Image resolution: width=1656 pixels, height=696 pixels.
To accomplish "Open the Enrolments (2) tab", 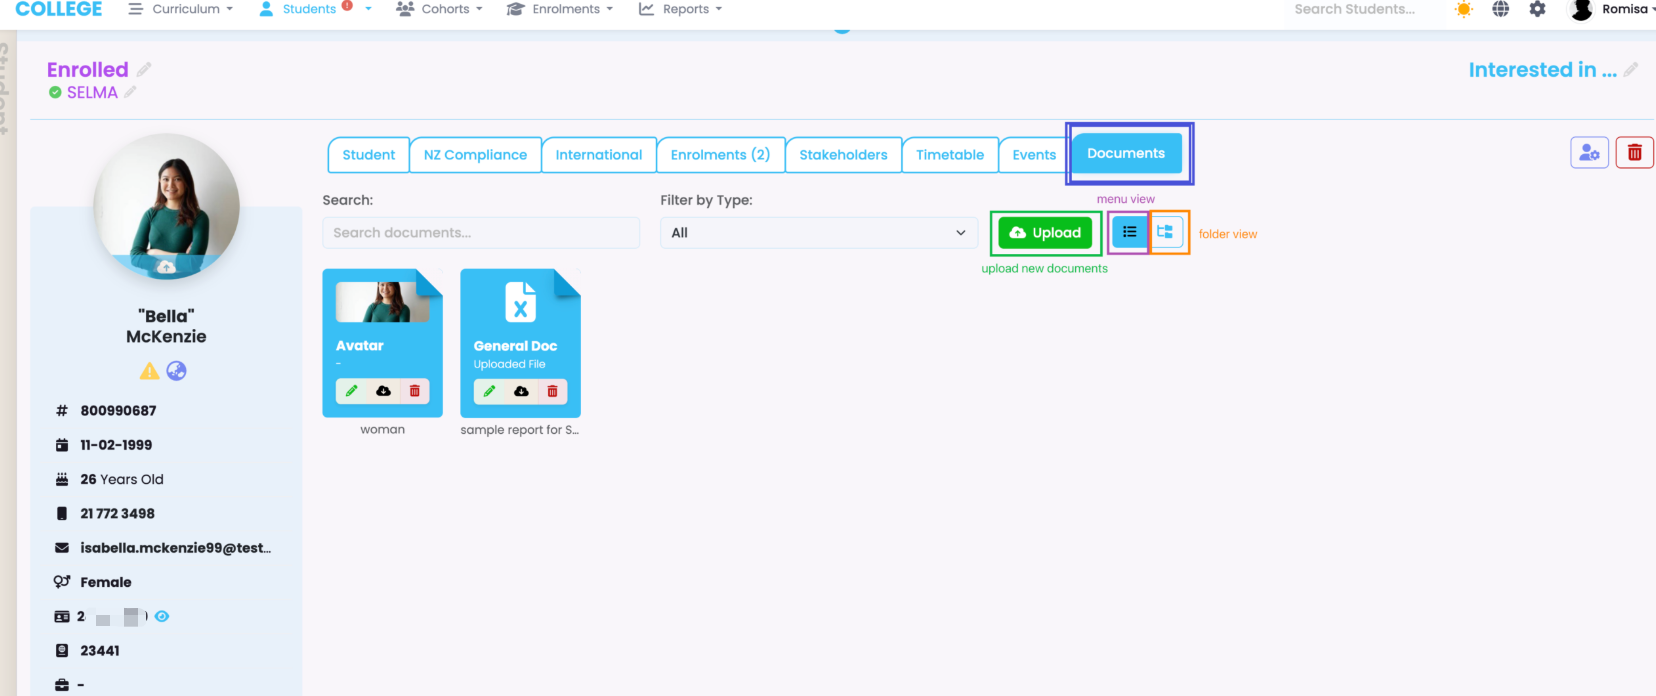I will [720, 155].
